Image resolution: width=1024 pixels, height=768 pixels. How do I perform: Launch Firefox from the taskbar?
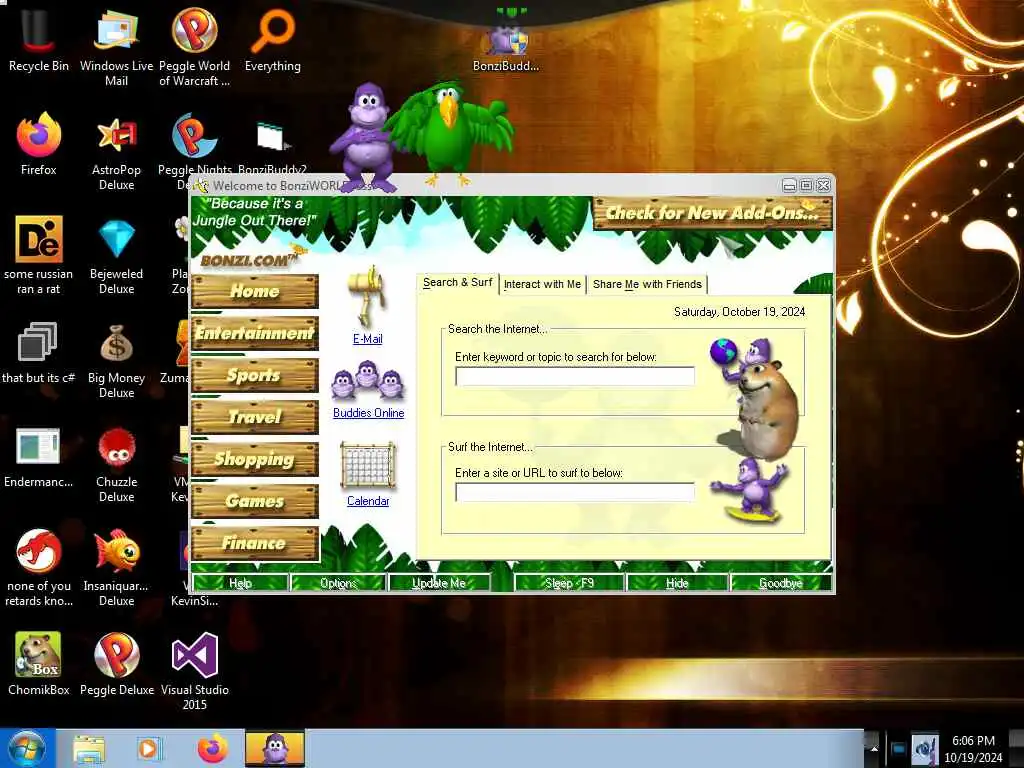[x=213, y=749]
